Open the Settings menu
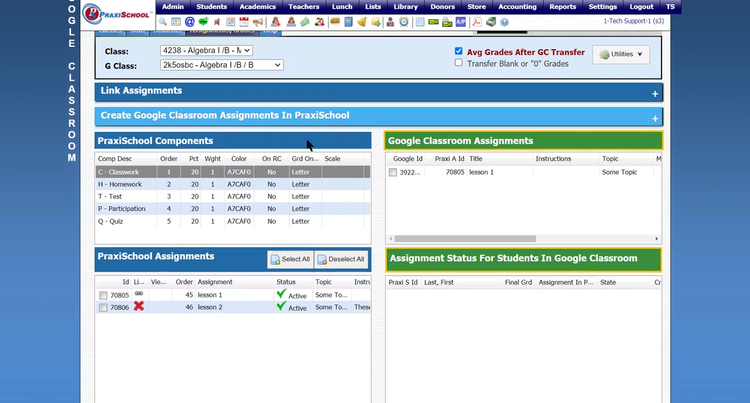Viewport: 750px width, 403px height. pos(603,7)
